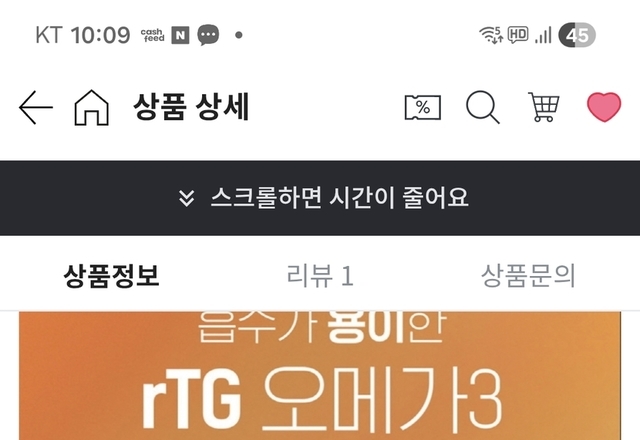Open search with magnifying glass icon
Viewport: 640px width, 440px height.
point(482,107)
